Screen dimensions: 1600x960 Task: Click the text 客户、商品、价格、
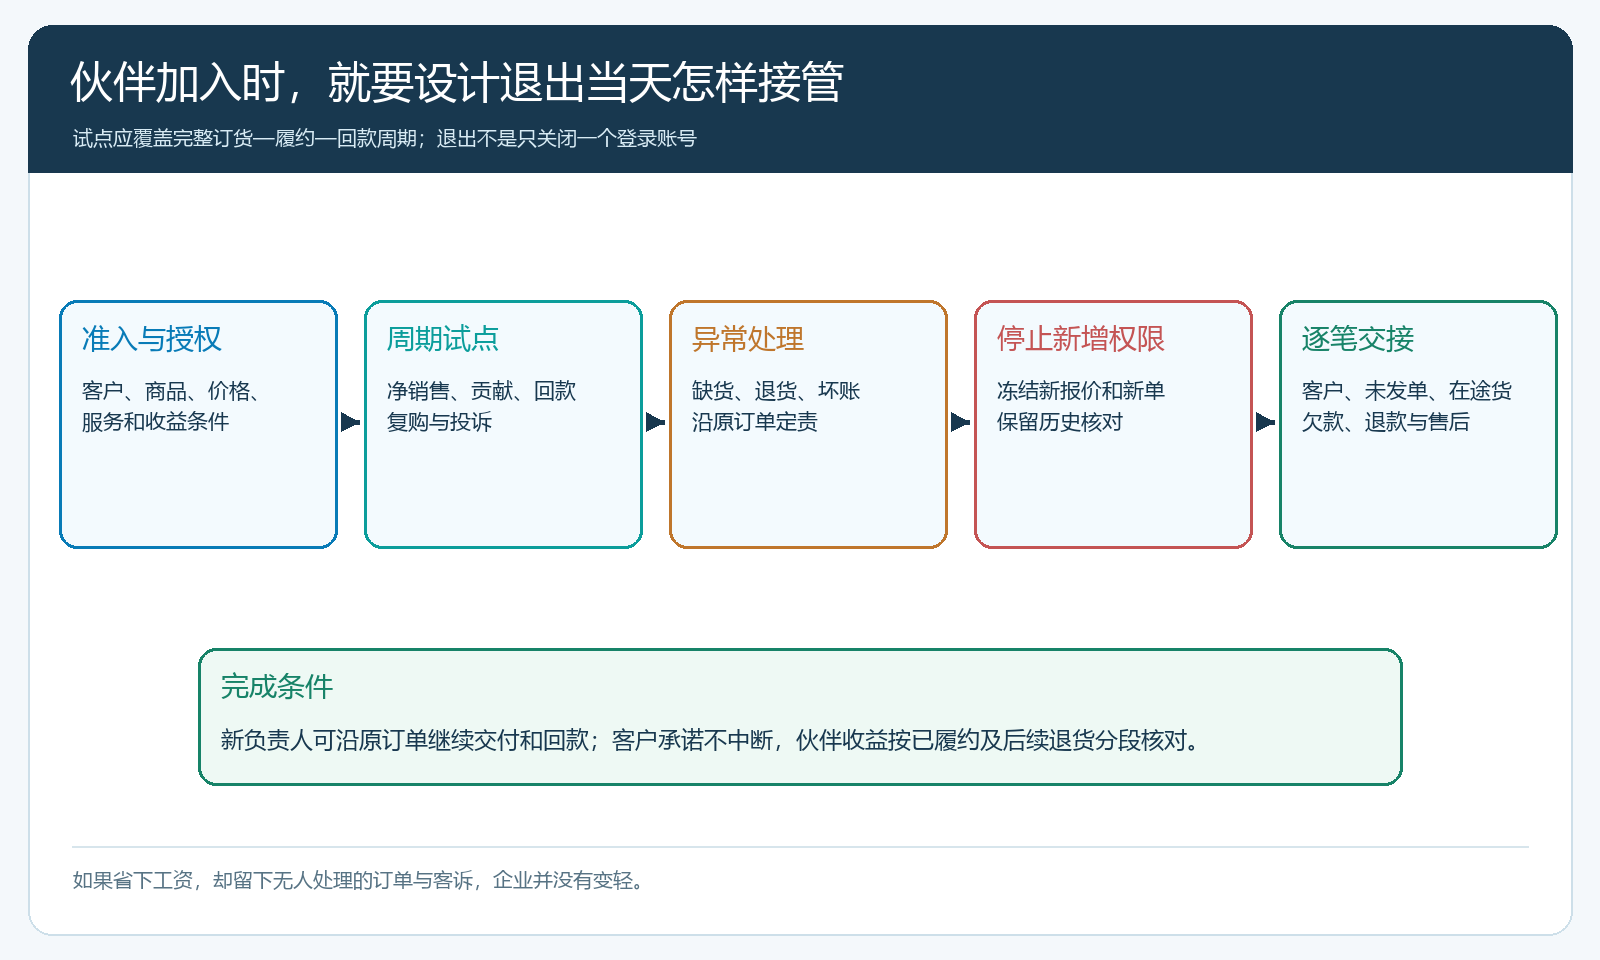coord(171,391)
